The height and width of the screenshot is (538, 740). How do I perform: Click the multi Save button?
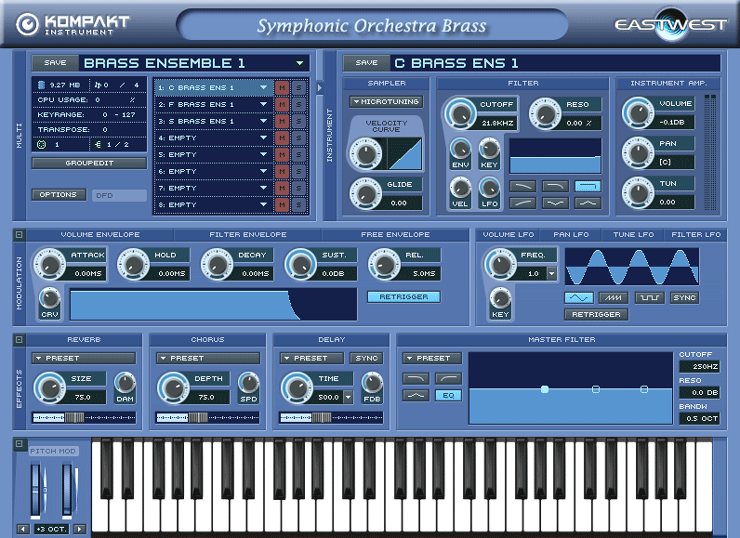tap(55, 63)
